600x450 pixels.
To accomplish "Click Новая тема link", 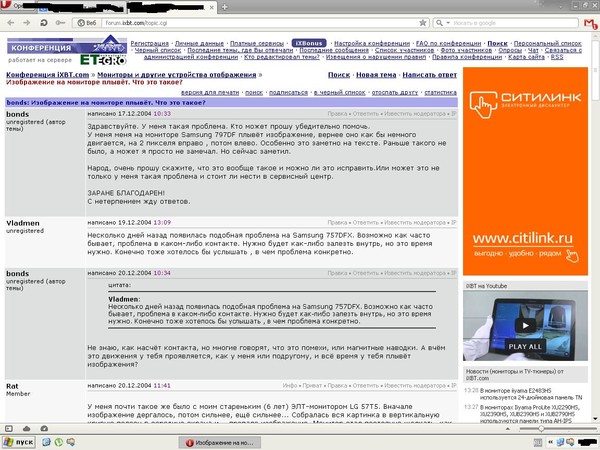I will click(x=376, y=75).
